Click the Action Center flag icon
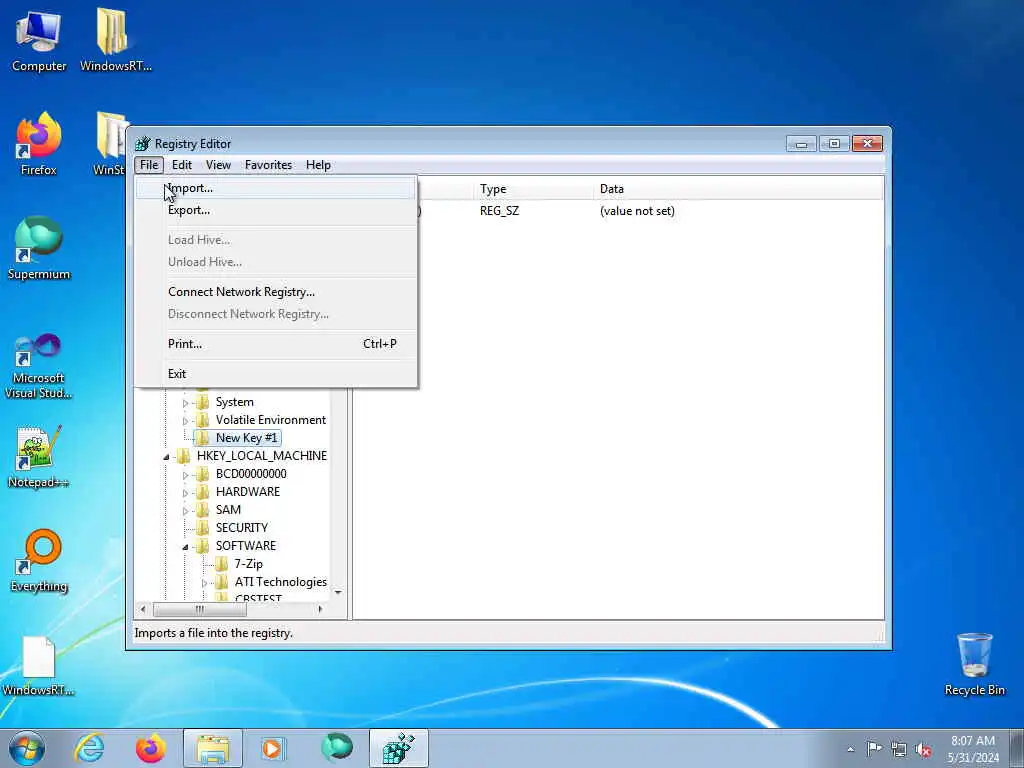Image resolution: width=1024 pixels, height=768 pixels. point(874,748)
